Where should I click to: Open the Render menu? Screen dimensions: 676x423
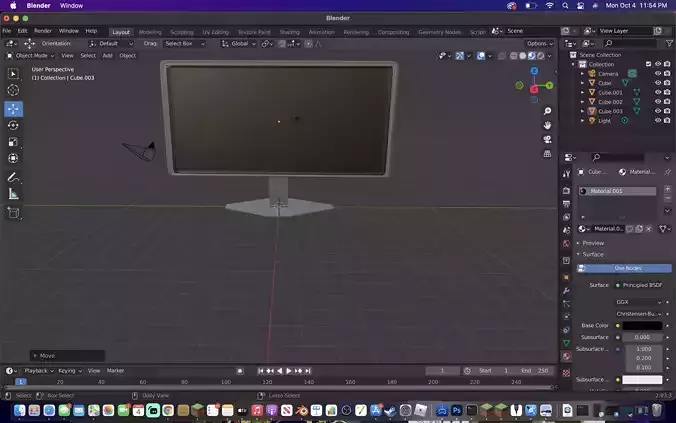click(x=43, y=31)
